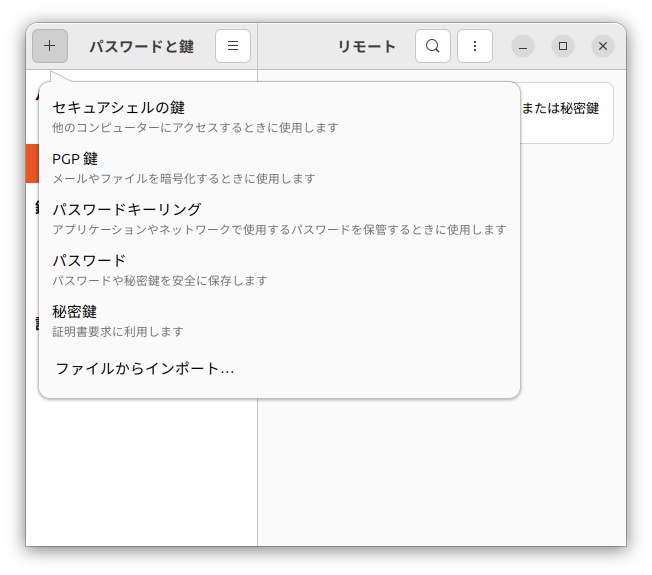Click the リモート title in header
The height and width of the screenshot is (575, 652).
[366, 46]
